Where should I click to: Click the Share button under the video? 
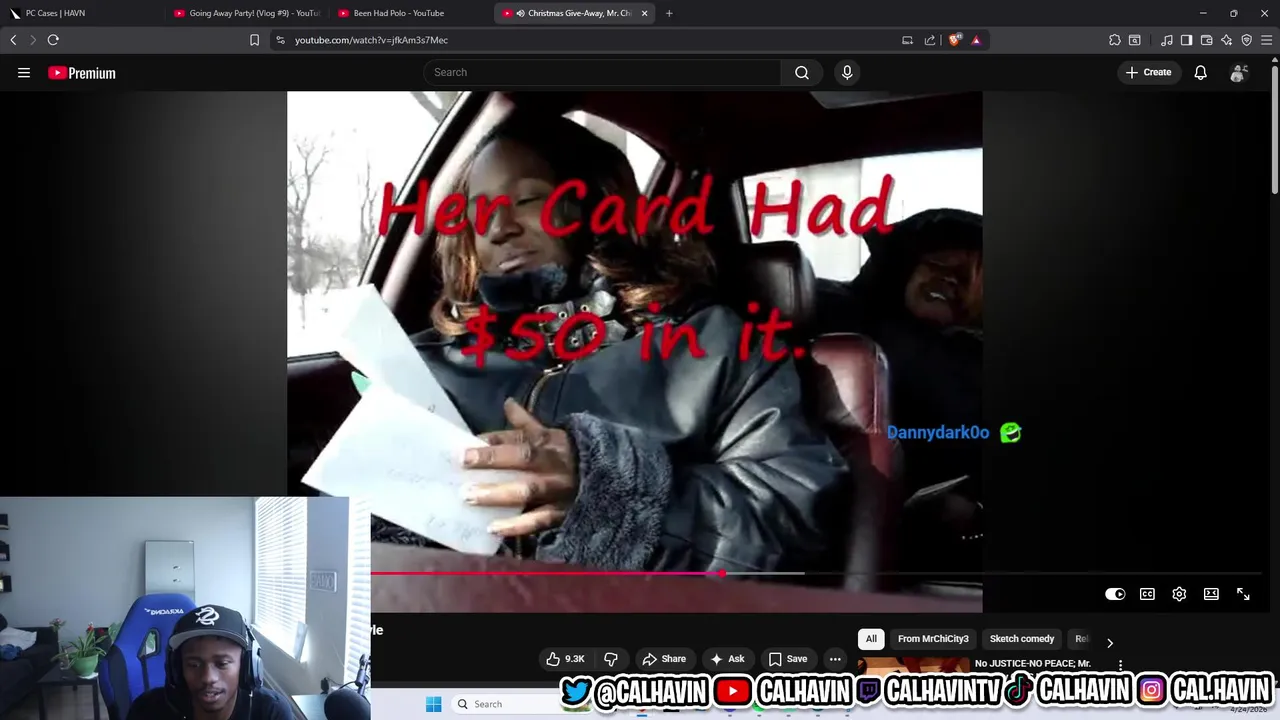(x=664, y=659)
